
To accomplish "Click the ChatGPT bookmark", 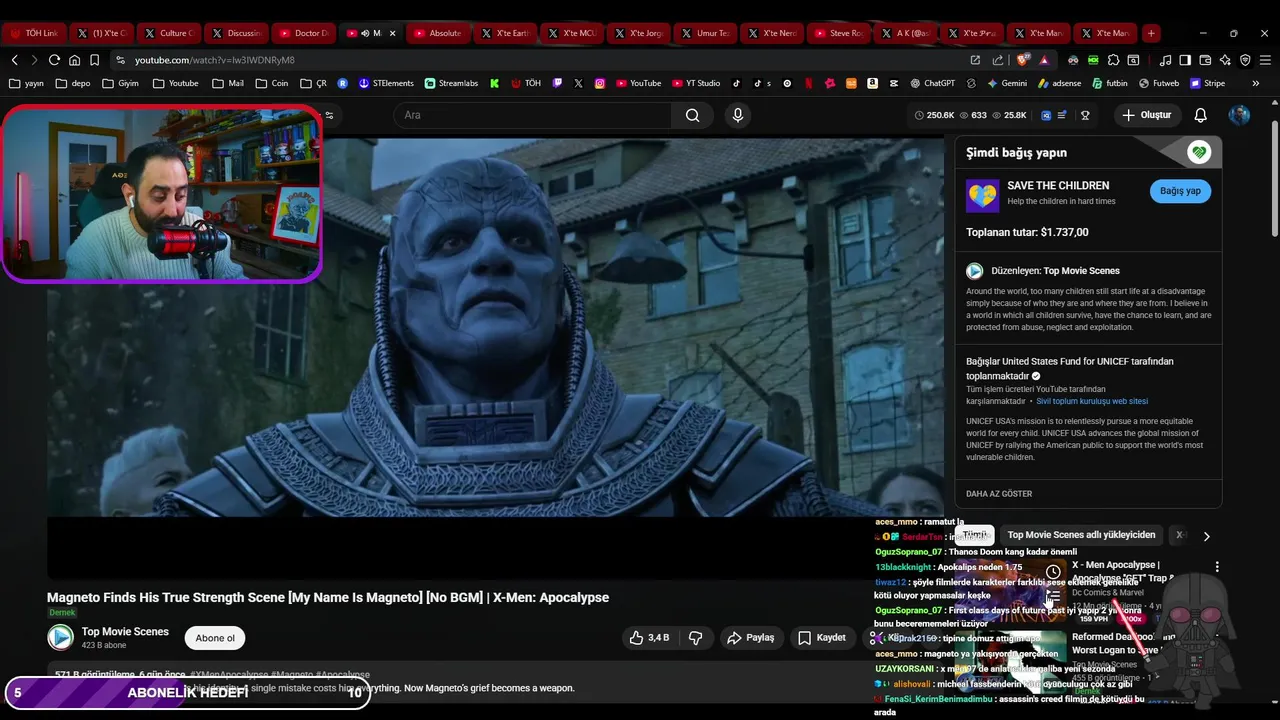I will tap(933, 83).
